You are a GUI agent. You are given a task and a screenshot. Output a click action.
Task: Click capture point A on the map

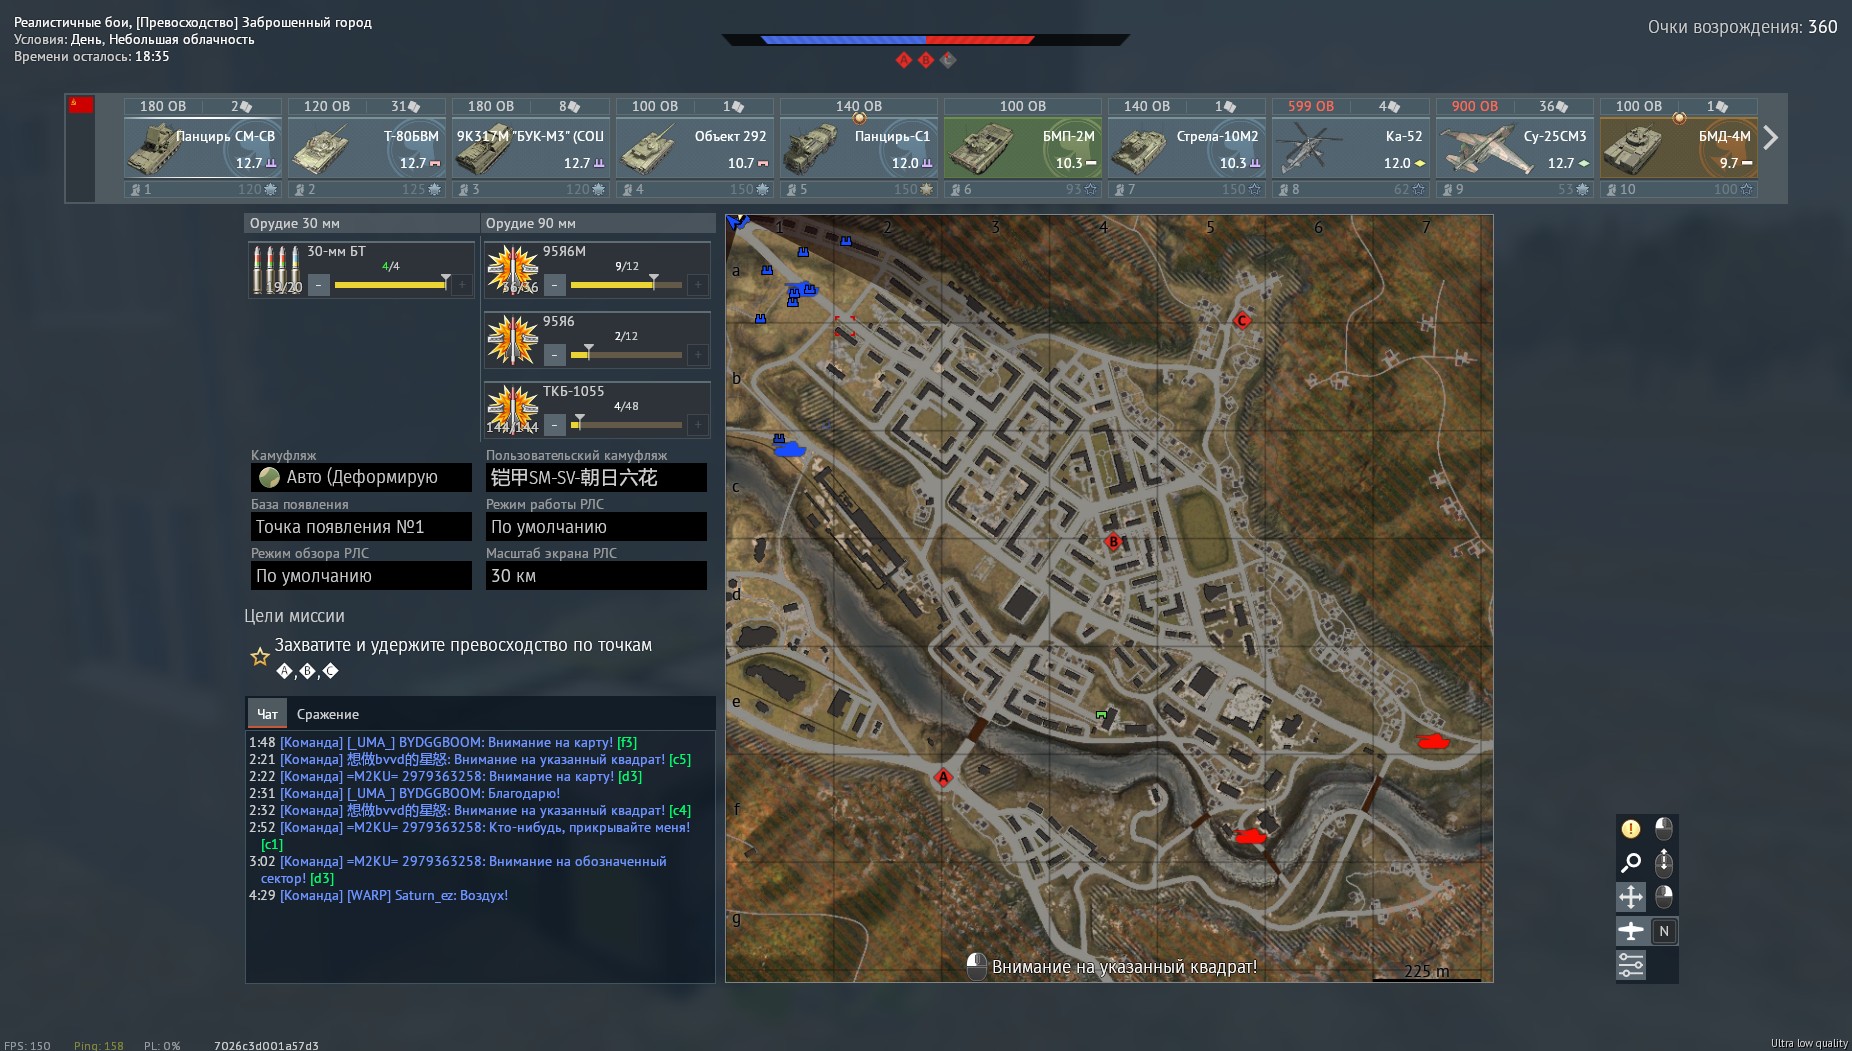(943, 777)
